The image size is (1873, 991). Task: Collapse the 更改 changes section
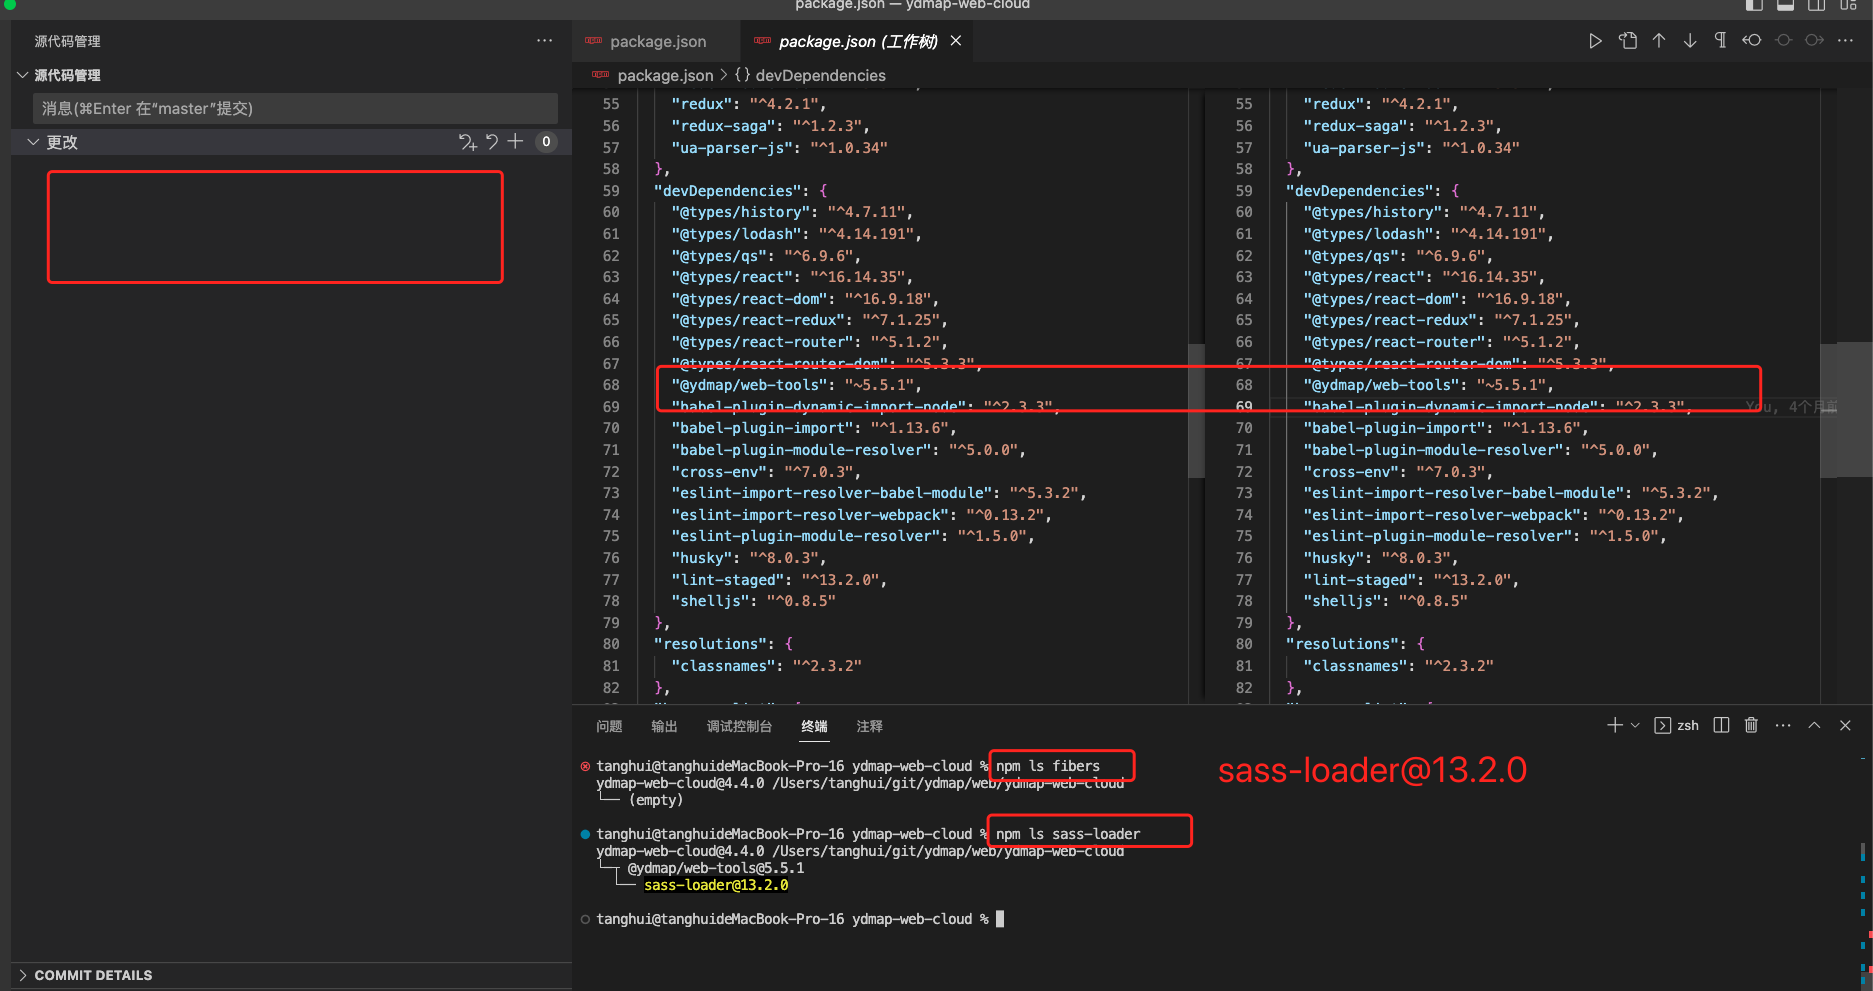(33, 141)
